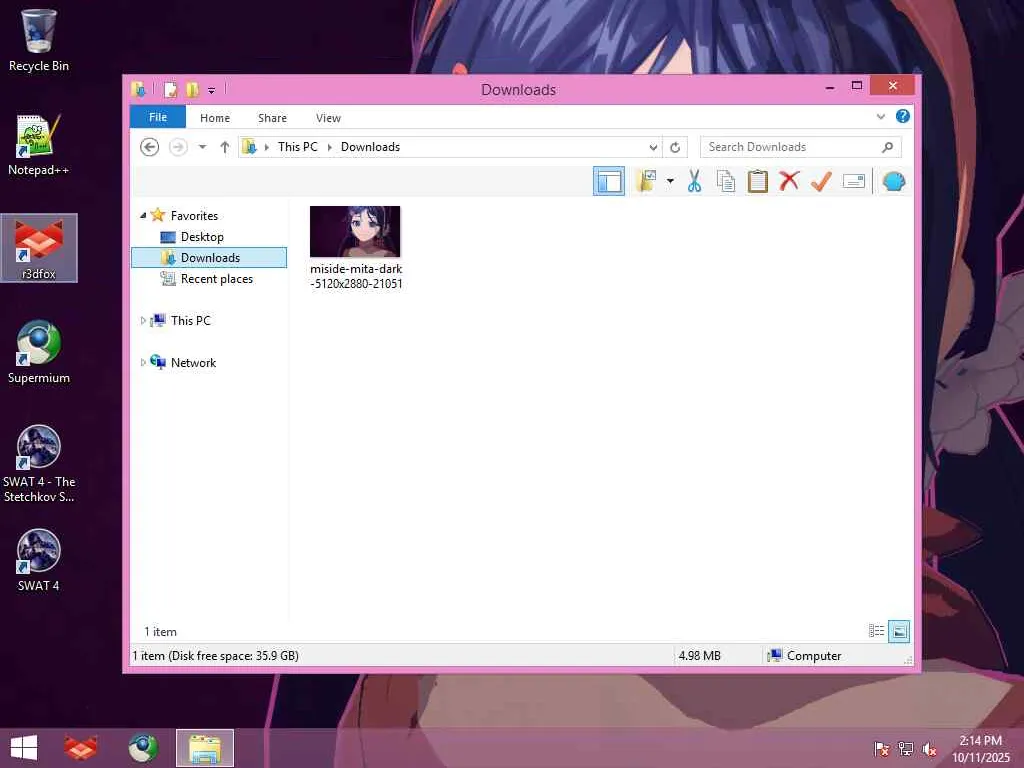Viewport: 1024px width, 768px height.
Task: Toggle the preview pane toolbar button
Action: tap(609, 181)
